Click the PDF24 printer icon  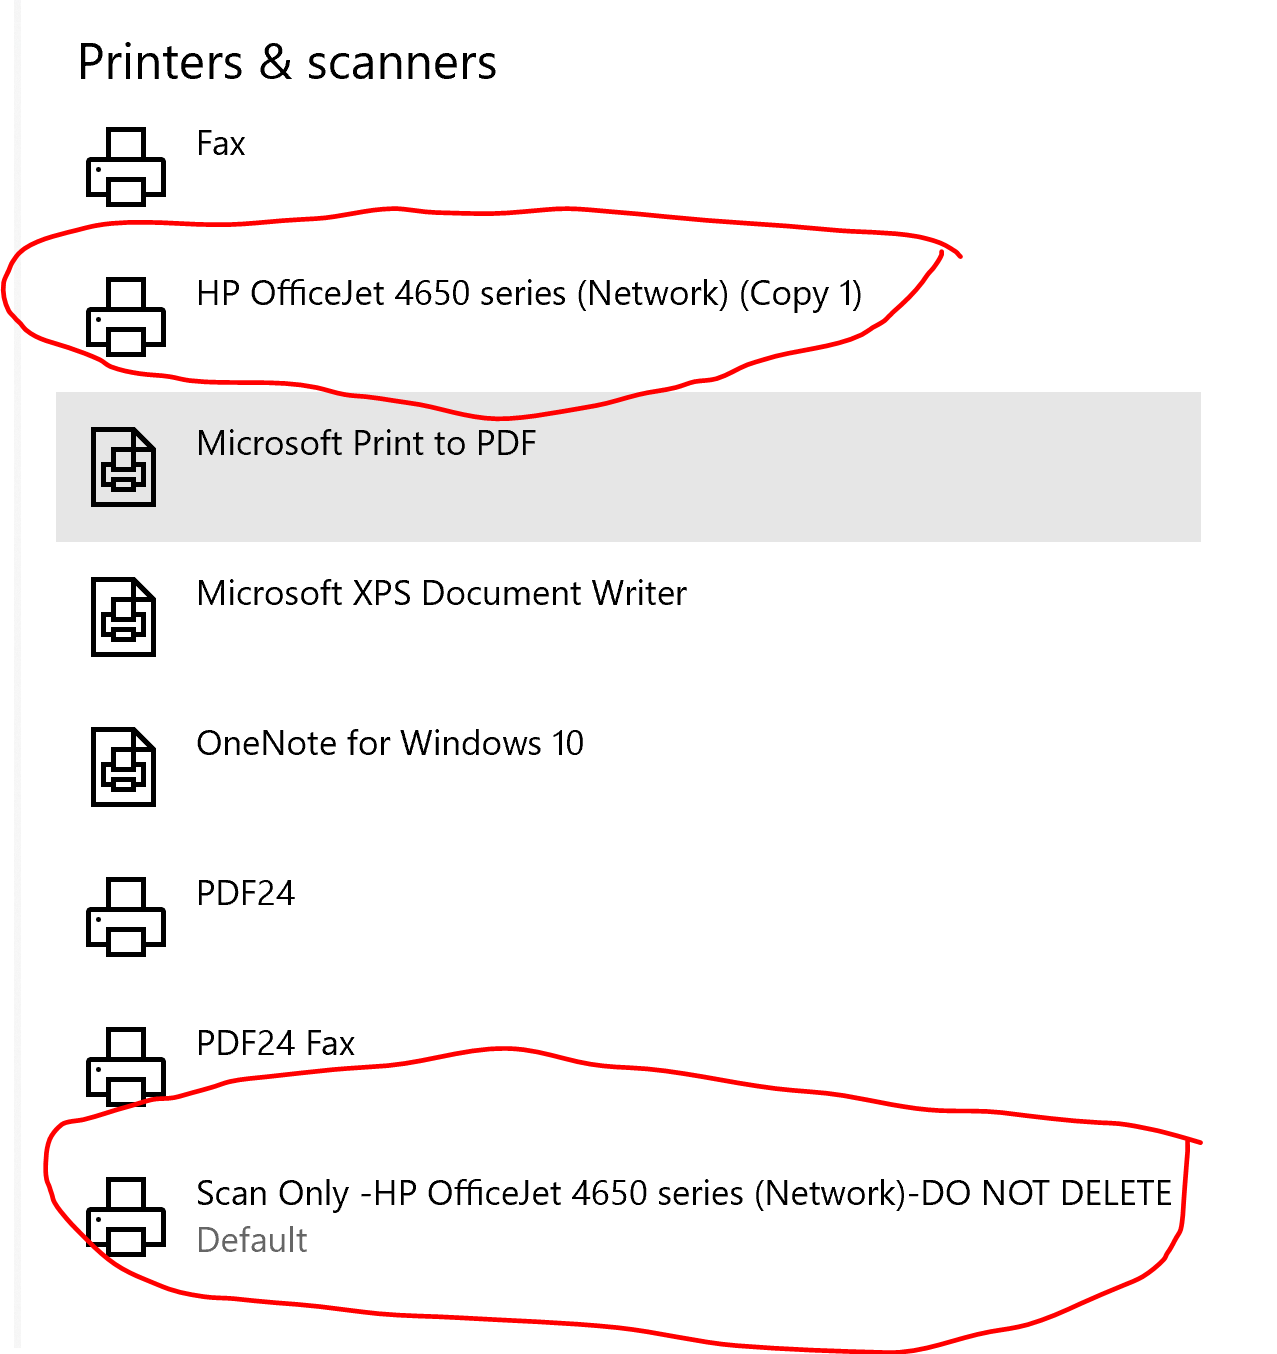(125, 917)
